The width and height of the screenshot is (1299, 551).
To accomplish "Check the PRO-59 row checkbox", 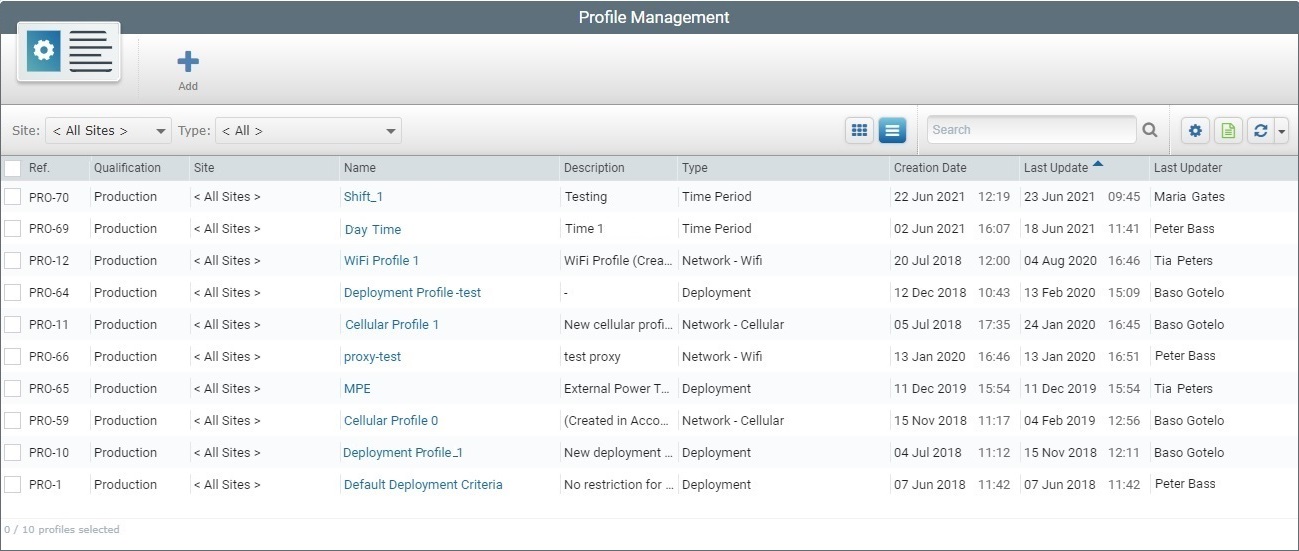I will click(12, 421).
